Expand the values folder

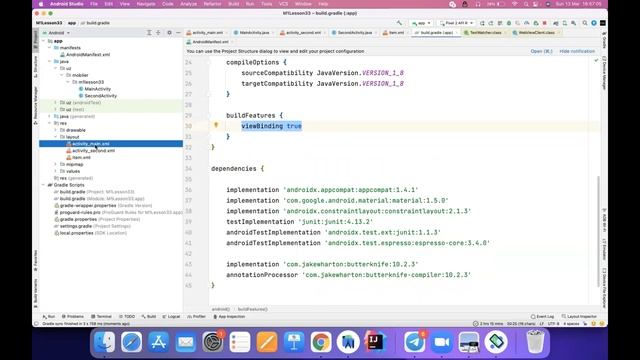point(56,171)
